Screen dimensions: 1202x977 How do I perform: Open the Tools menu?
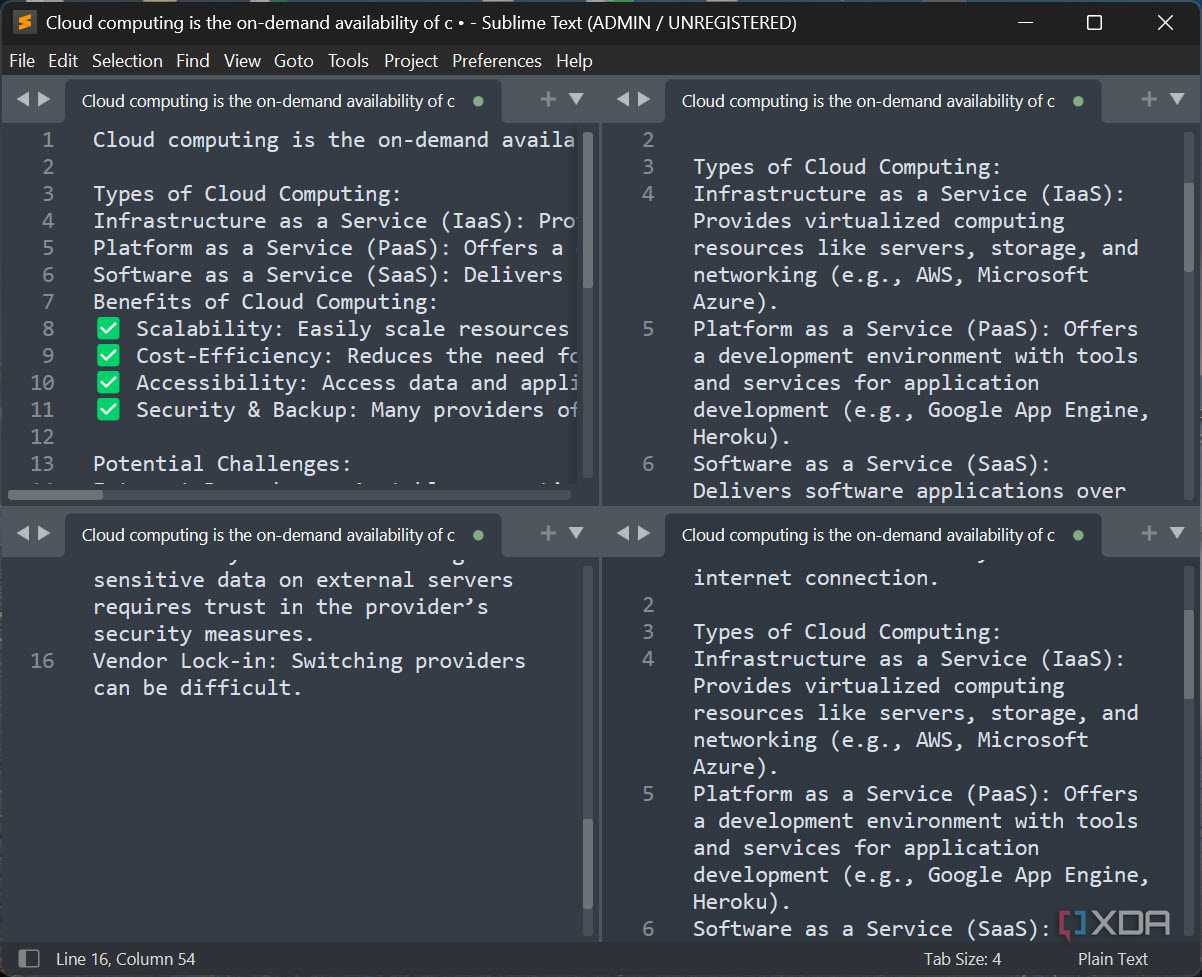tap(348, 61)
